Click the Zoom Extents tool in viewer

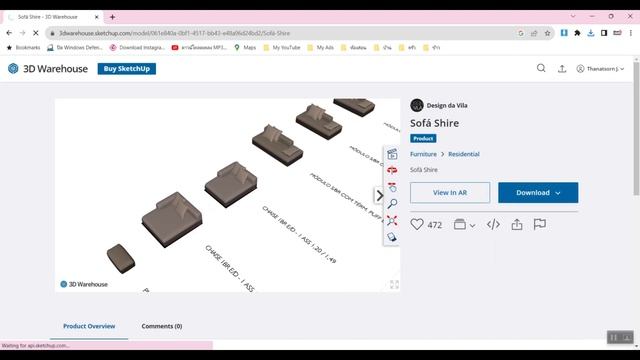coord(392,221)
